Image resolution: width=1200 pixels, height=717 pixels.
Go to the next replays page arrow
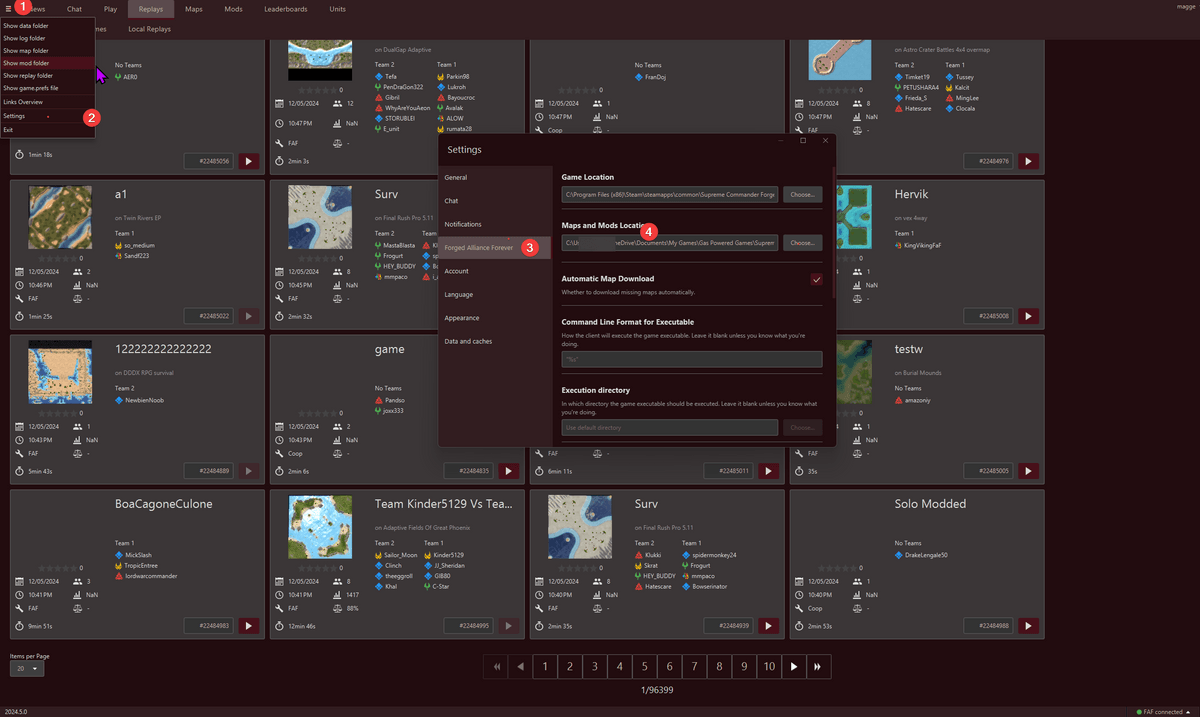tap(794, 666)
